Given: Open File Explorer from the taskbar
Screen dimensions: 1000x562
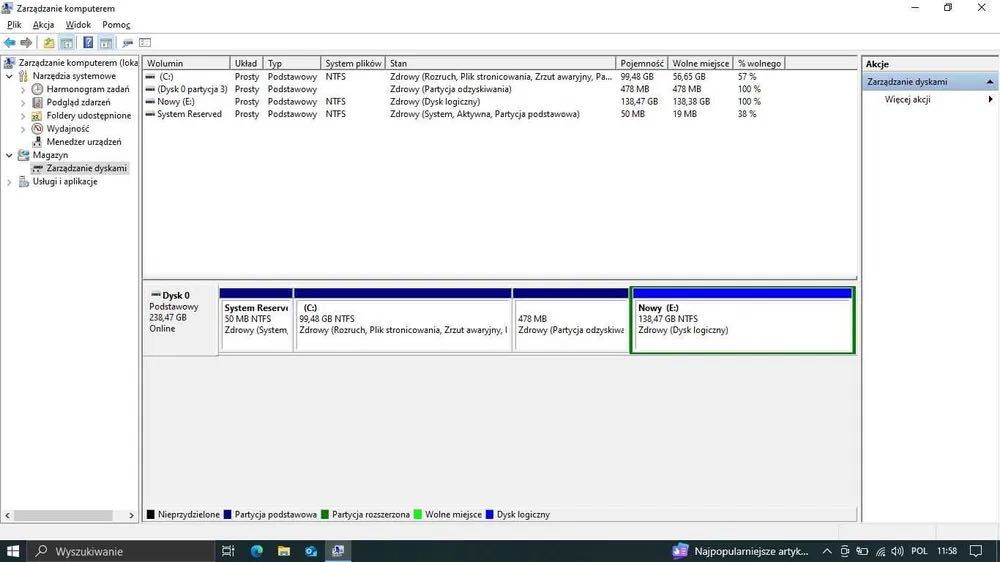Looking at the screenshot, I should pos(284,551).
